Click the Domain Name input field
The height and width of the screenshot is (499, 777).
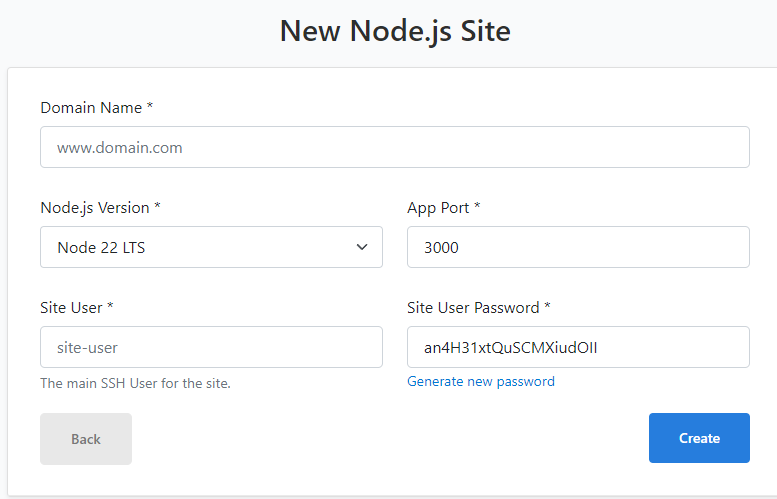click(x=394, y=147)
